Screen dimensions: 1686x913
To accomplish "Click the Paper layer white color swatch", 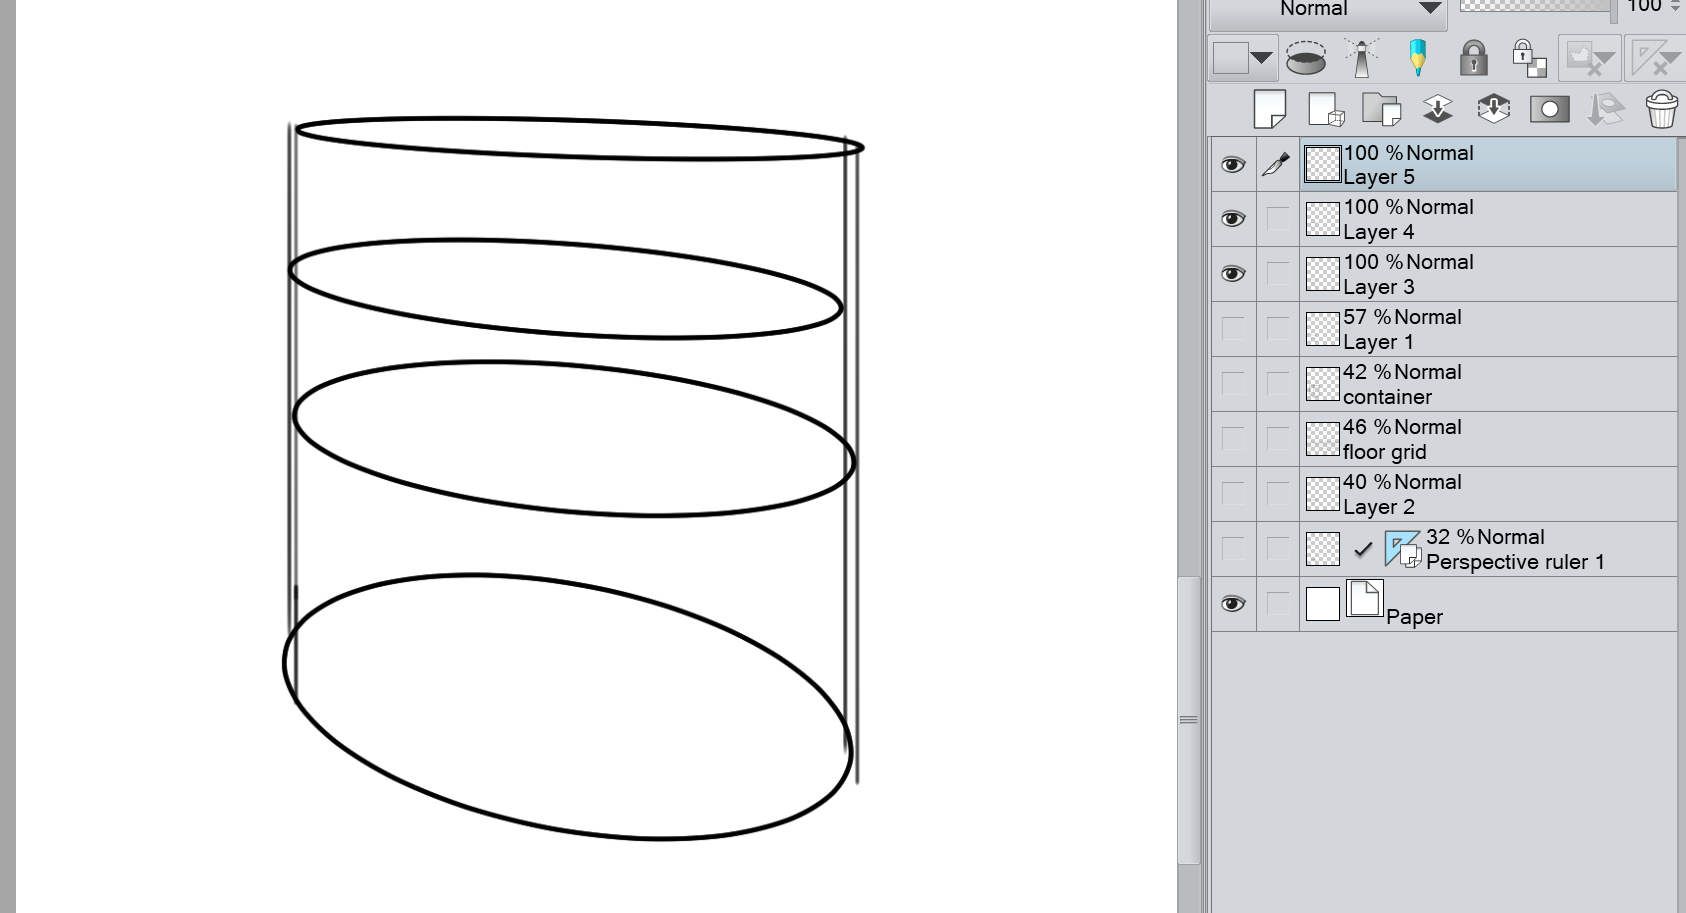I will click(1323, 604).
